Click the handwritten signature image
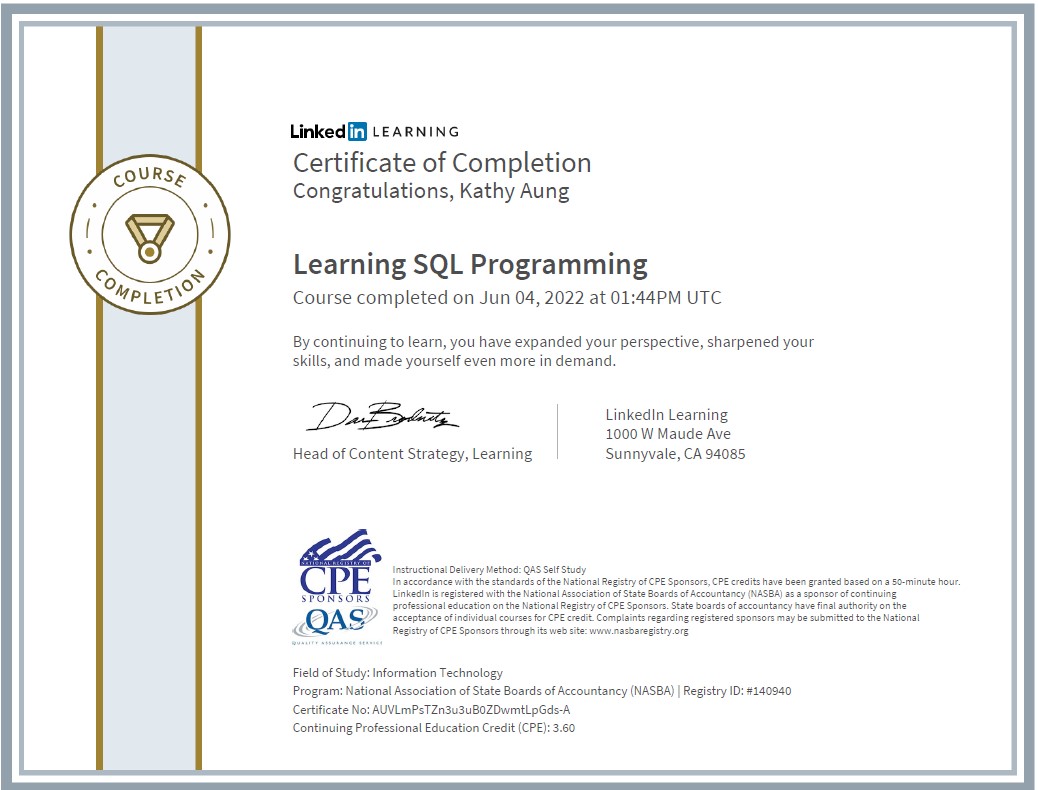The height and width of the screenshot is (790, 1038). coord(382,417)
